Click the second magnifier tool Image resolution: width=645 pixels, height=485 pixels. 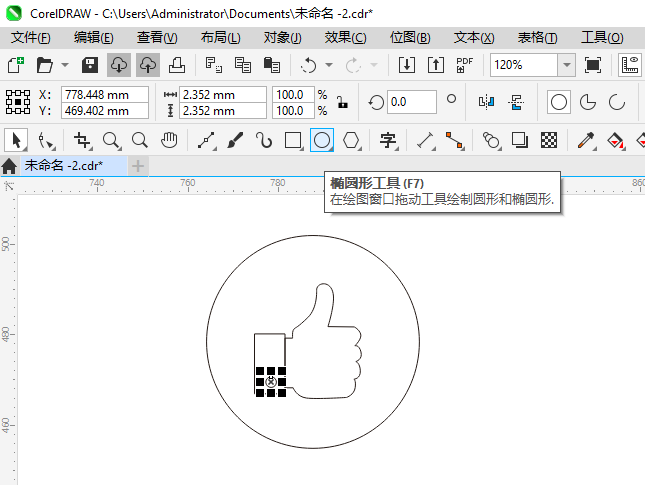coord(140,140)
